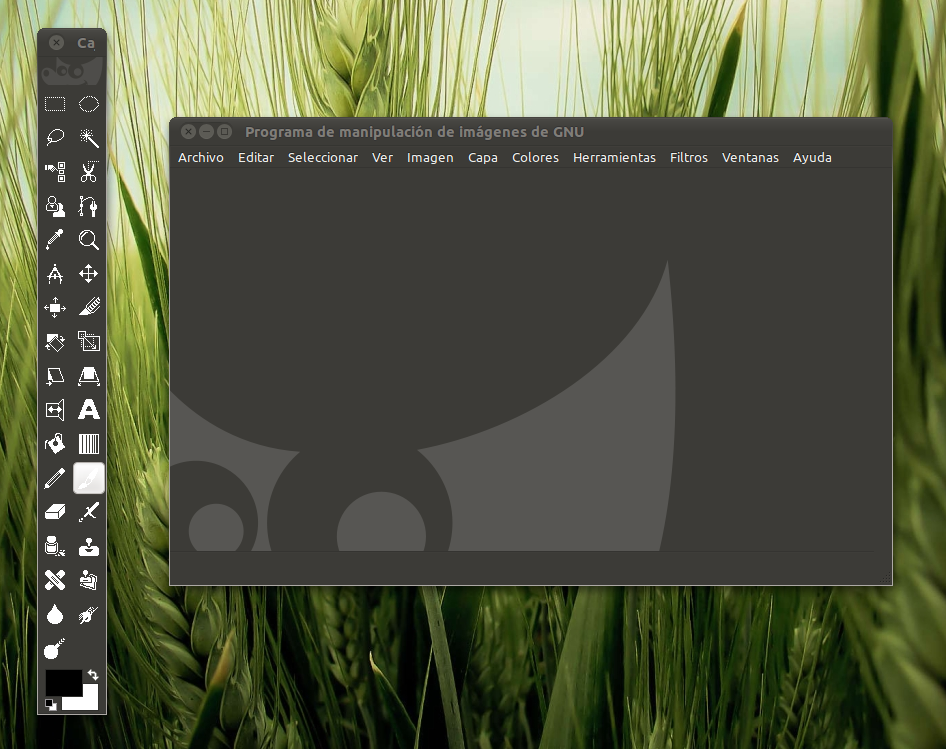Open the Ver menu
This screenshot has width=946, height=749.
point(383,158)
